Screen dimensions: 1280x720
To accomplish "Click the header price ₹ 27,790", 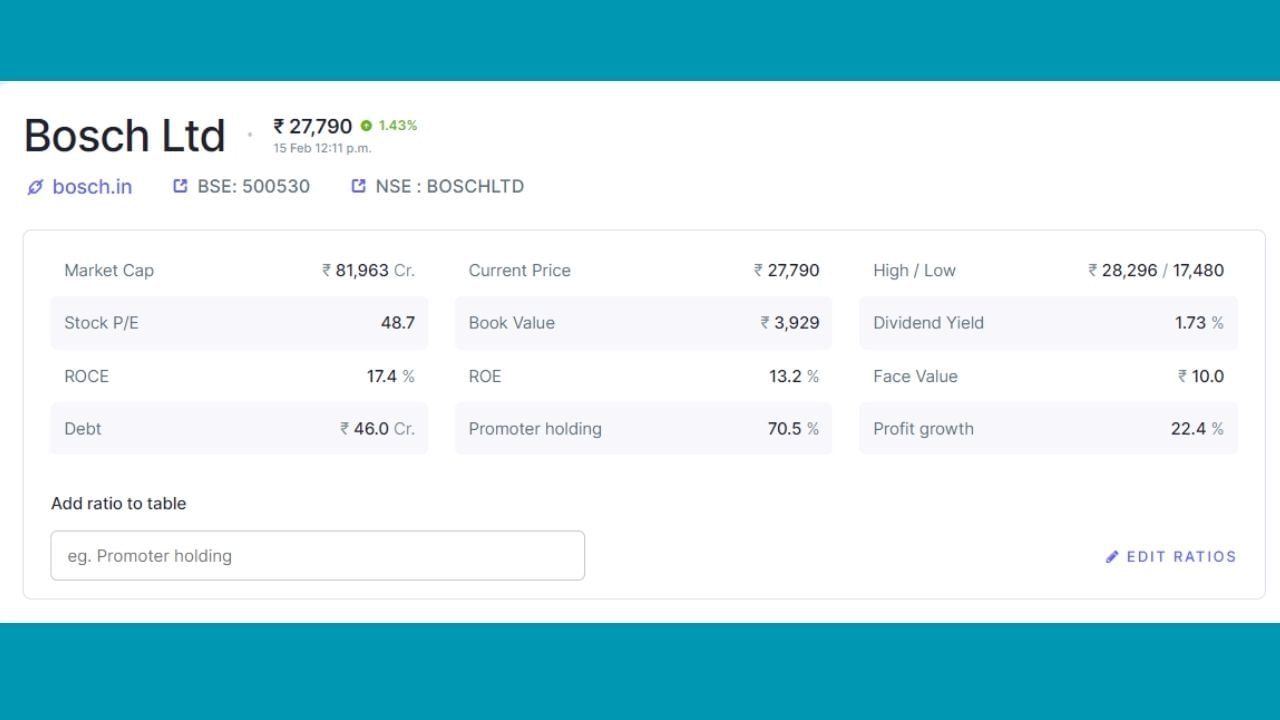I will click(313, 127).
